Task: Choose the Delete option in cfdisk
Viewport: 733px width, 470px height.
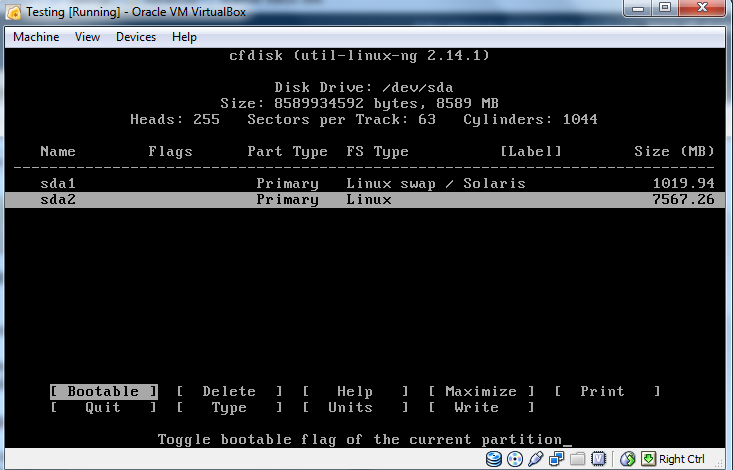Action: click(230, 391)
